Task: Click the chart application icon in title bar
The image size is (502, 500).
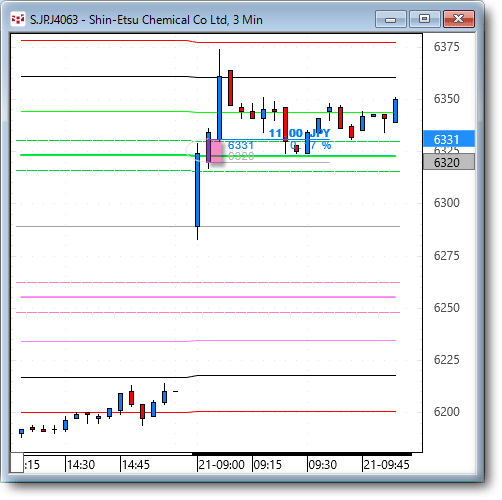Action: pyautogui.click(x=18, y=19)
